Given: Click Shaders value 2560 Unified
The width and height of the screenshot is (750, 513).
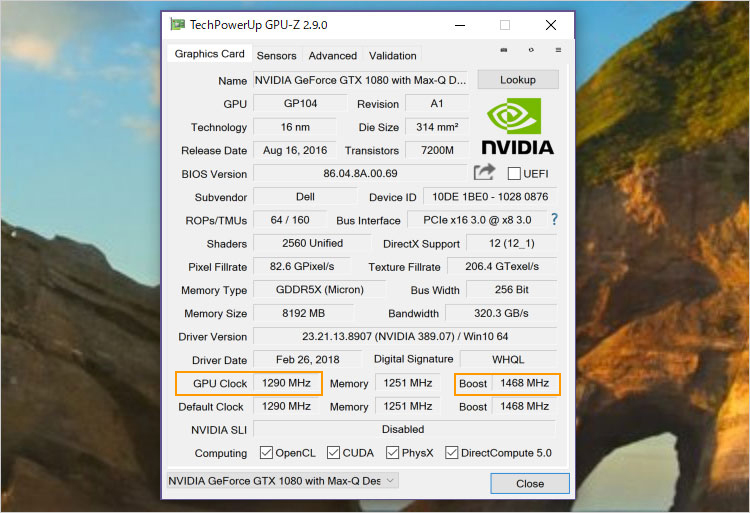Looking at the screenshot, I should (312, 243).
